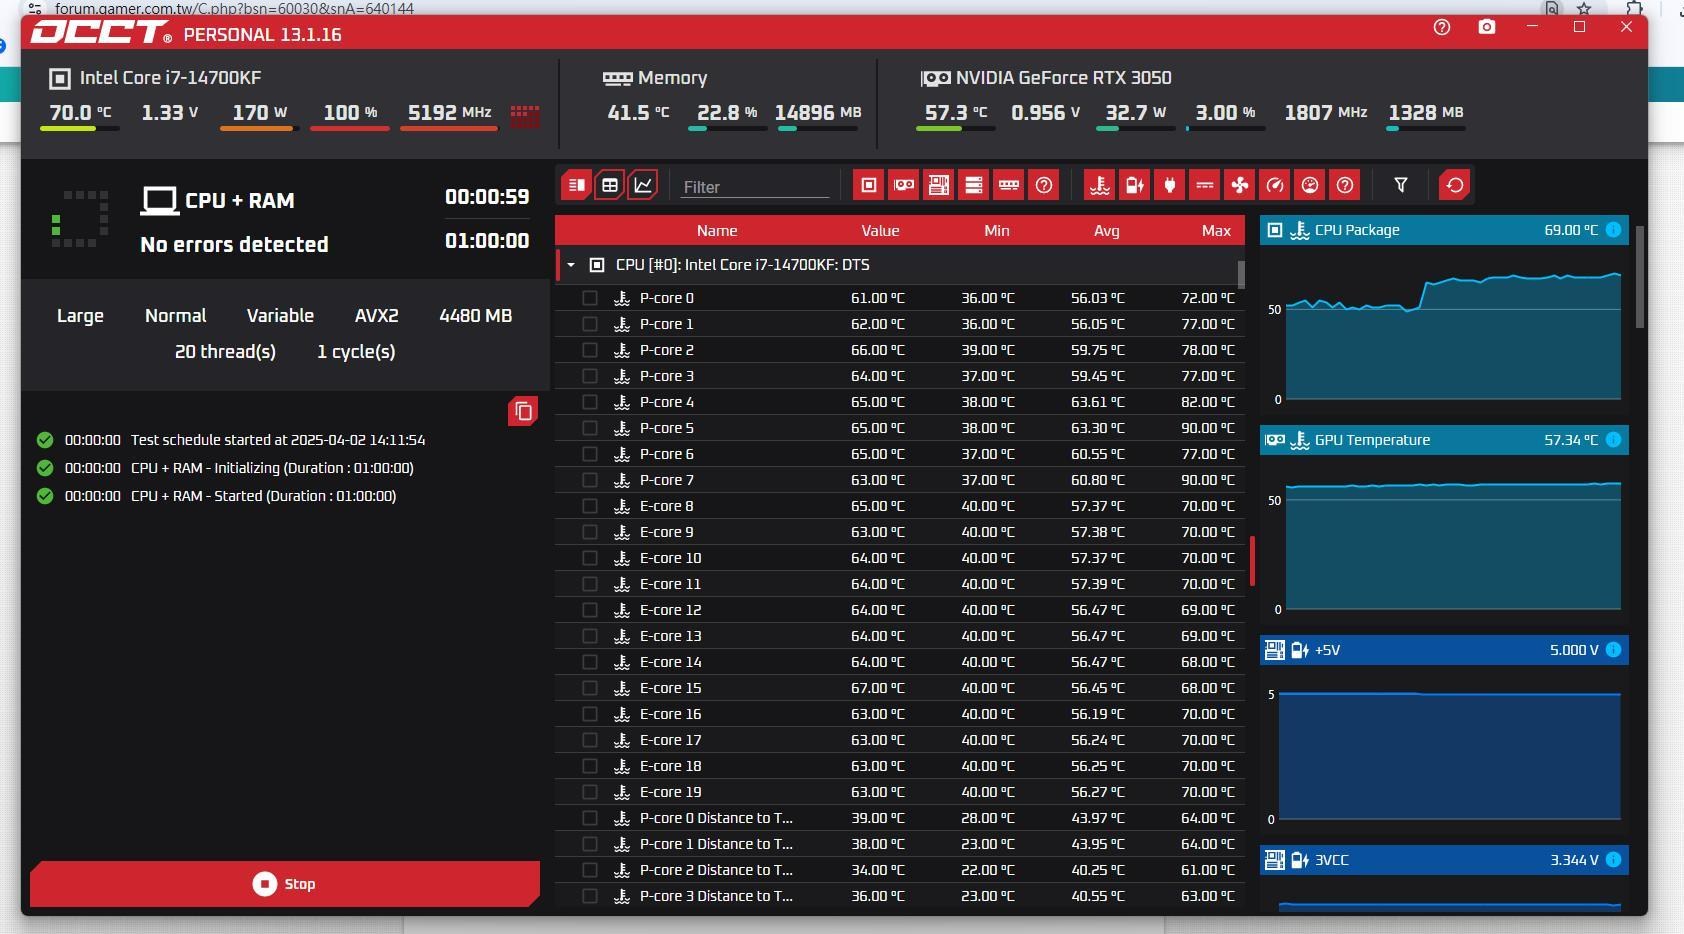Click the "1 cycle(s)" setting
The width and height of the screenshot is (1684, 934).
click(x=356, y=352)
